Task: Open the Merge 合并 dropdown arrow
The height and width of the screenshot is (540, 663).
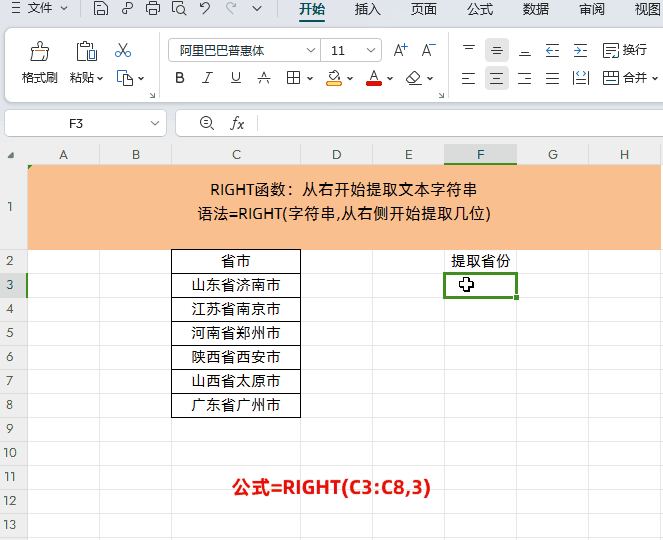Action: (x=655, y=78)
